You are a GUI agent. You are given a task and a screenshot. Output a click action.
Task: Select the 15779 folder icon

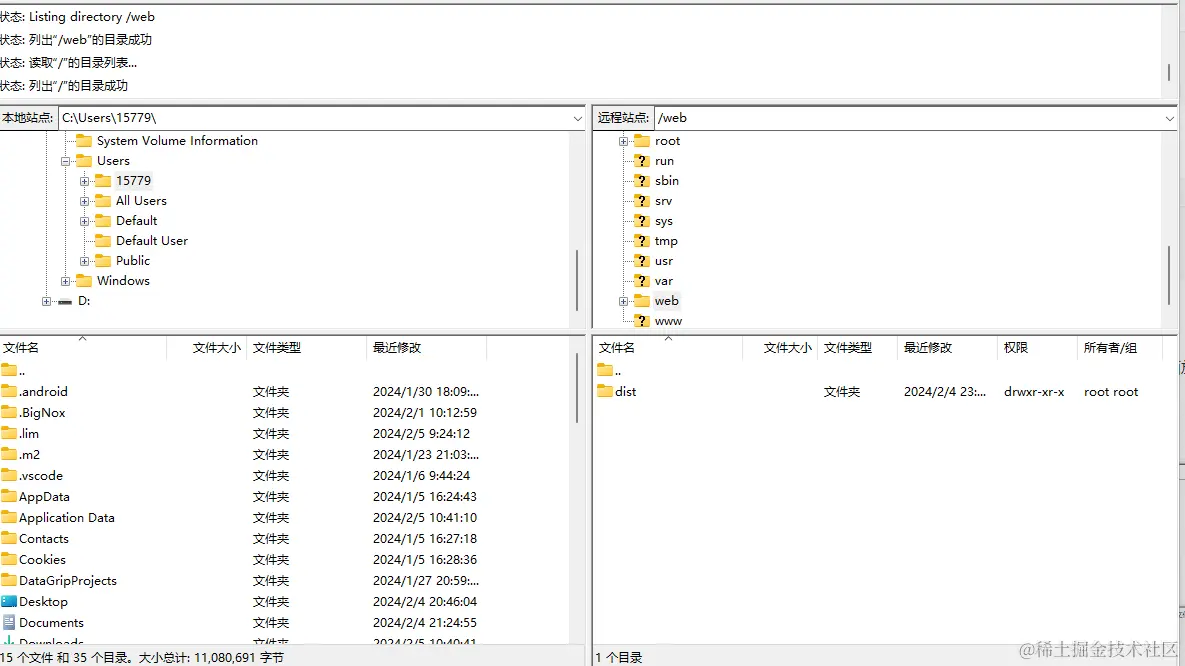pos(103,181)
